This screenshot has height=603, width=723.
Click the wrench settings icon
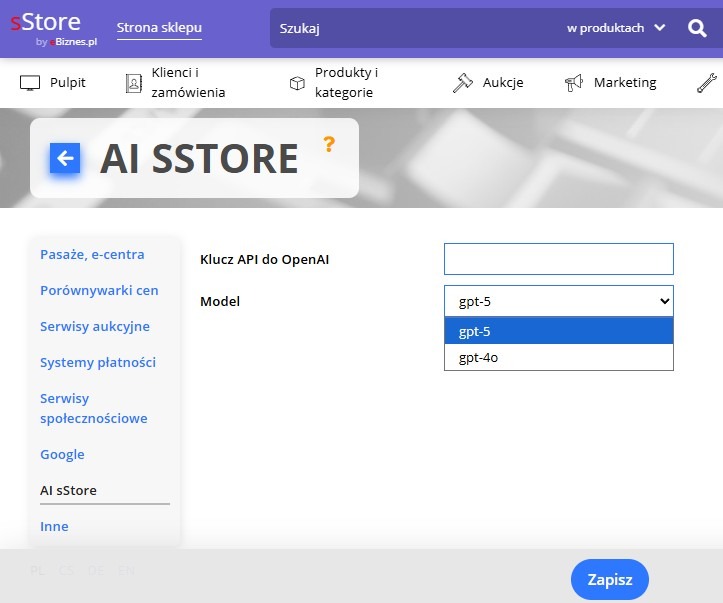pos(706,83)
